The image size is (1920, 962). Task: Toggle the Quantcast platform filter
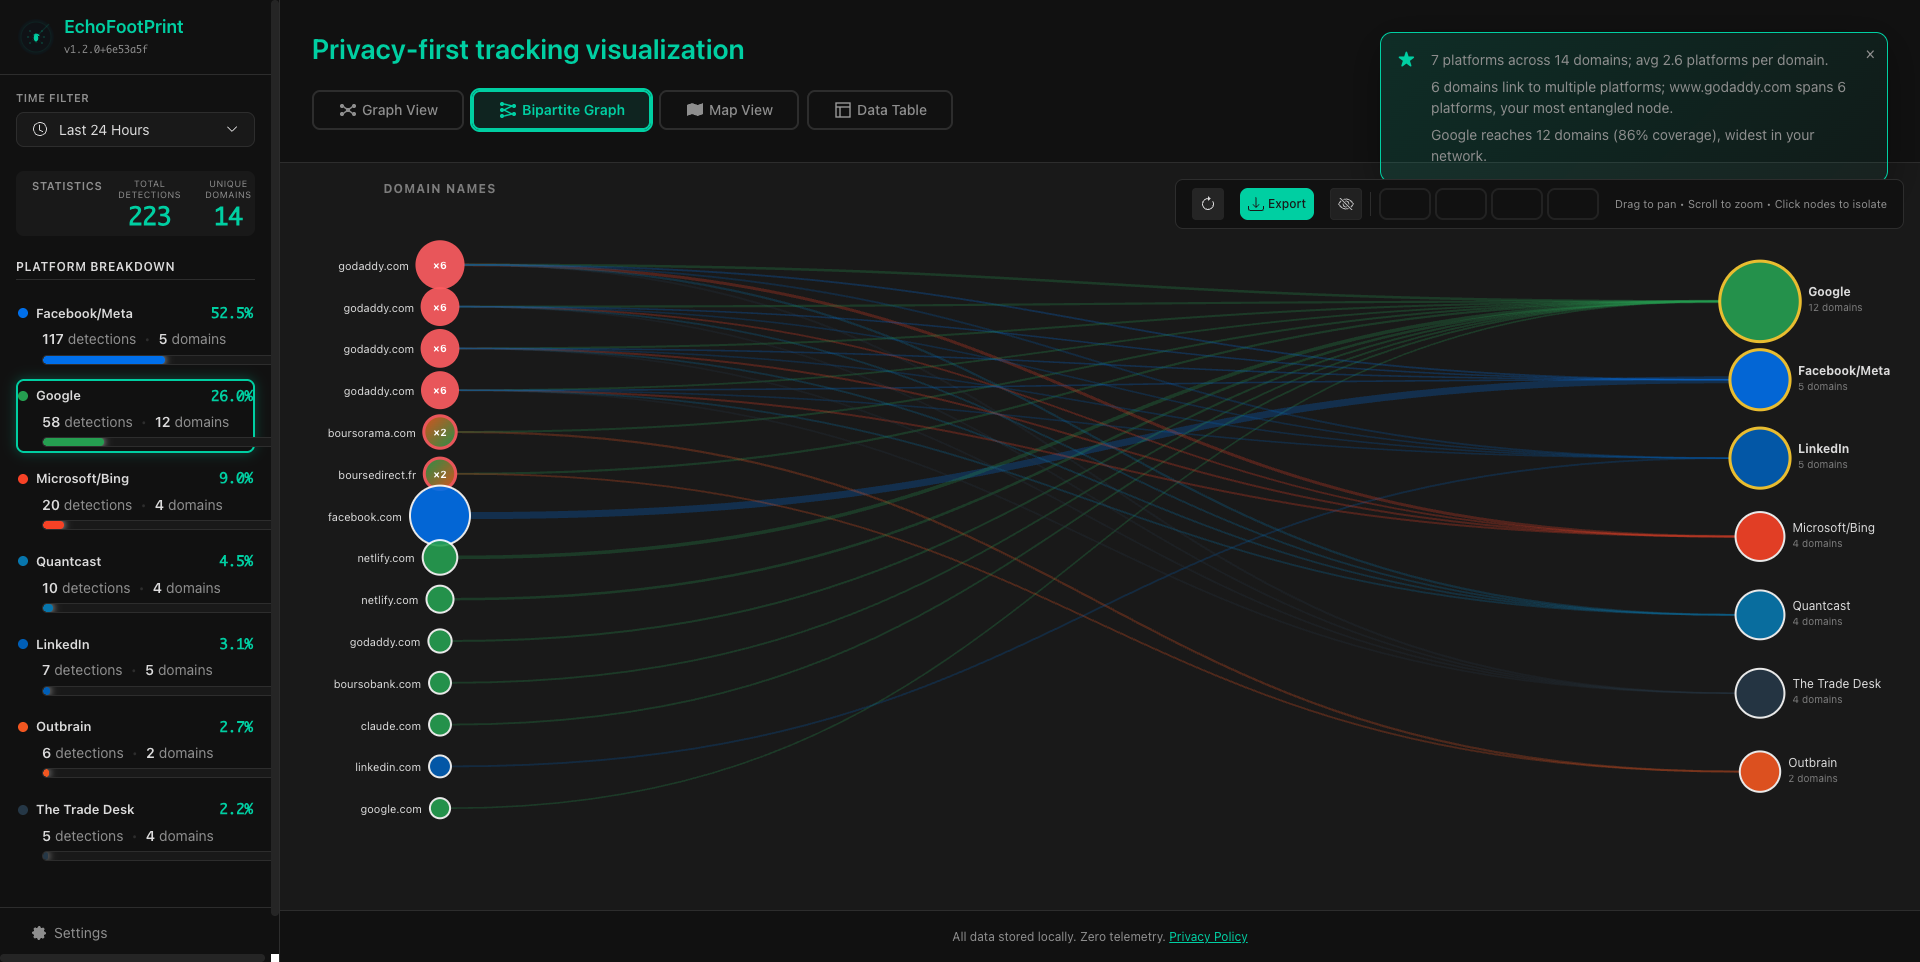[135, 575]
